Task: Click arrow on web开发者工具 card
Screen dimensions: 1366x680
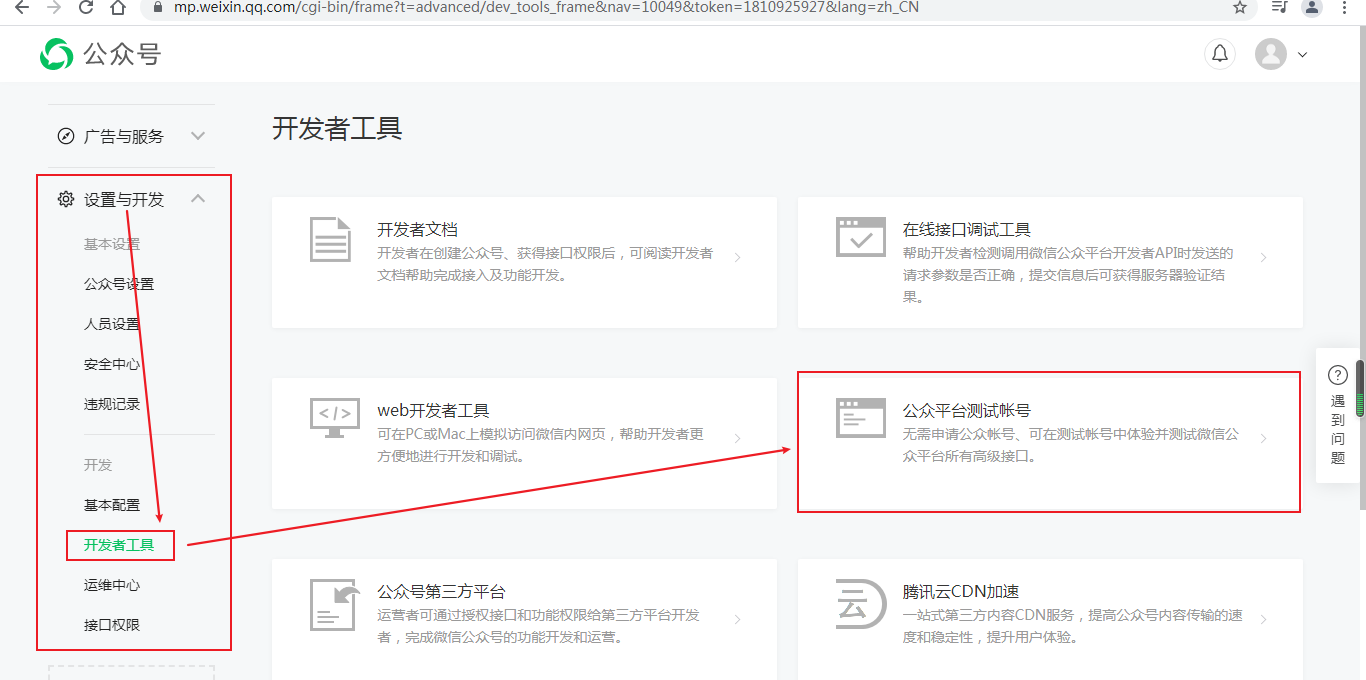Action: point(737,438)
